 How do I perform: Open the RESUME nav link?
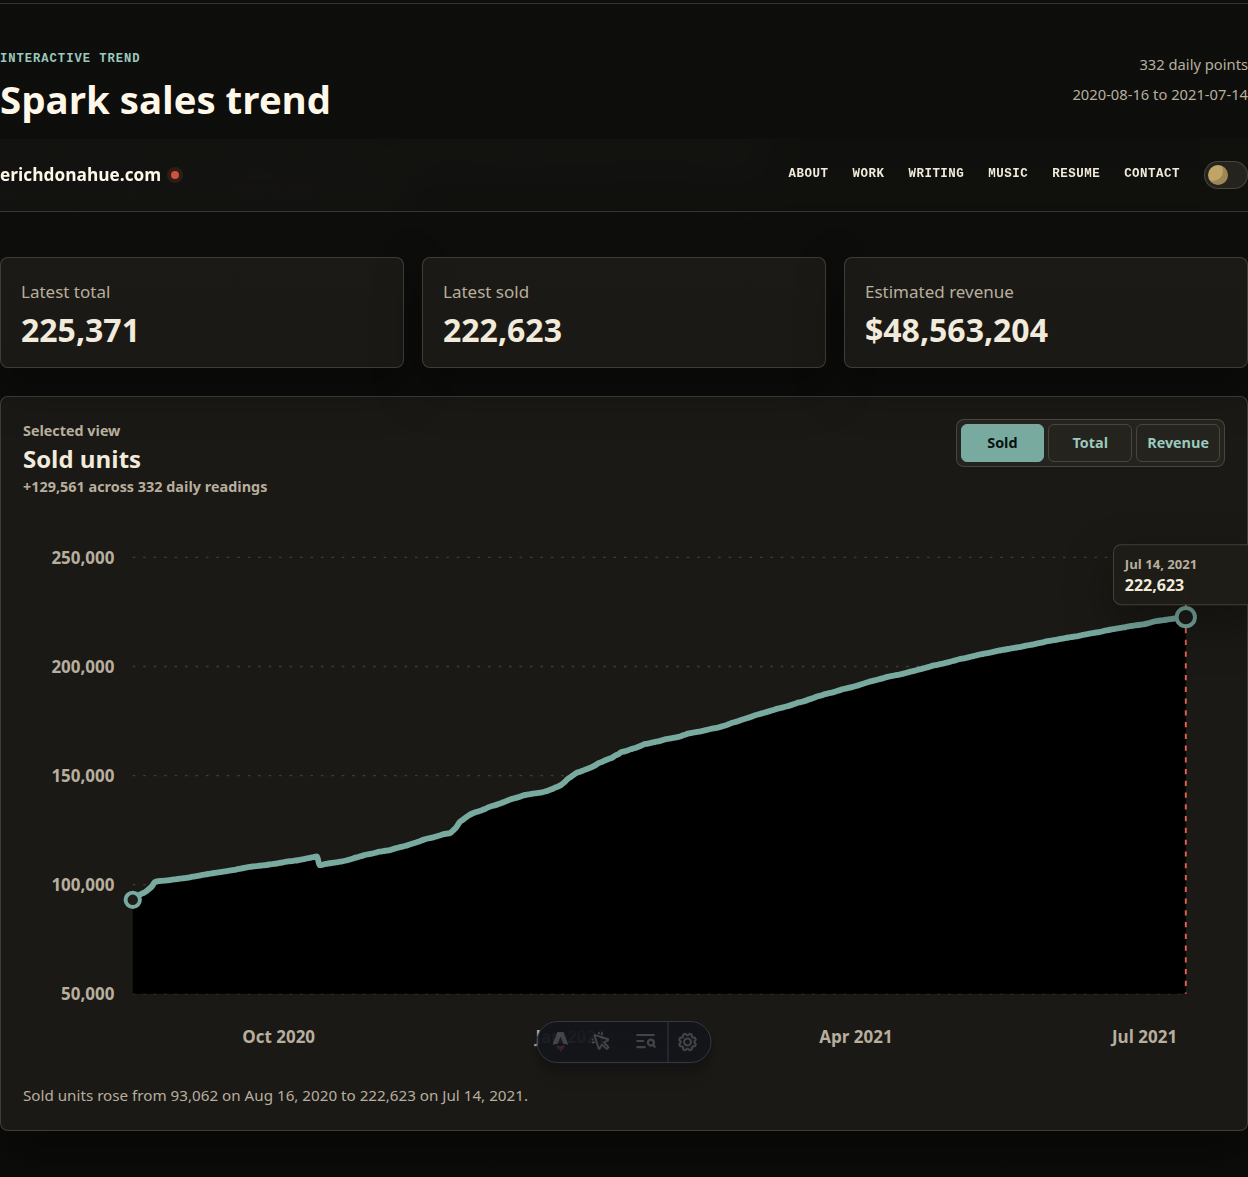tap(1076, 173)
